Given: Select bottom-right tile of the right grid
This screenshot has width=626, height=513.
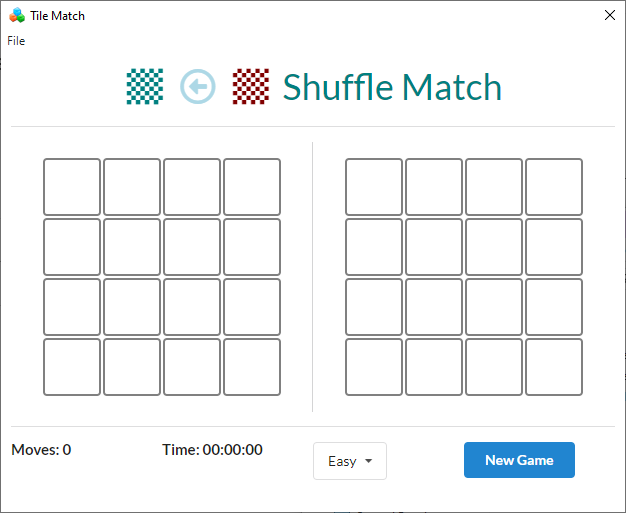Looking at the screenshot, I should coord(554,367).
